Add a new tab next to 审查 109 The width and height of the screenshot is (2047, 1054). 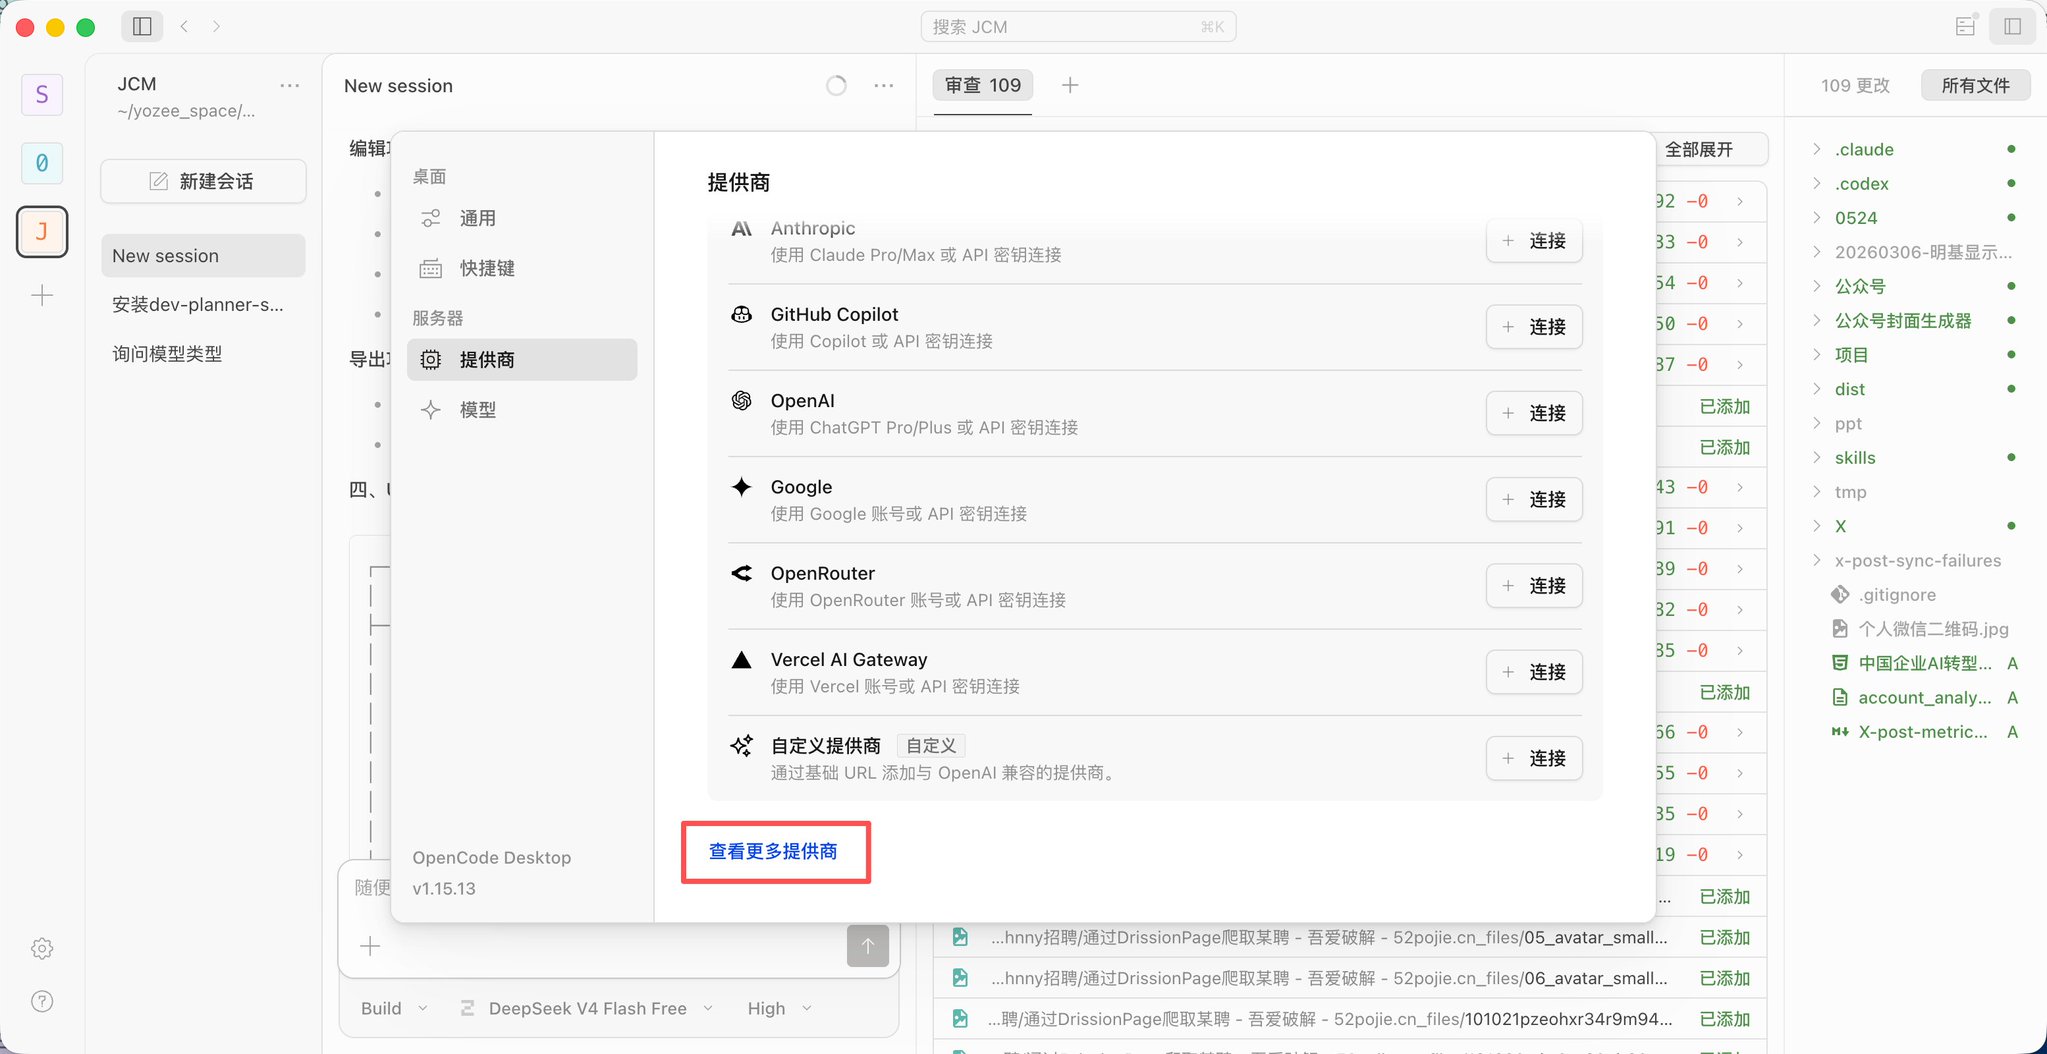click(x=1070, y=86)
